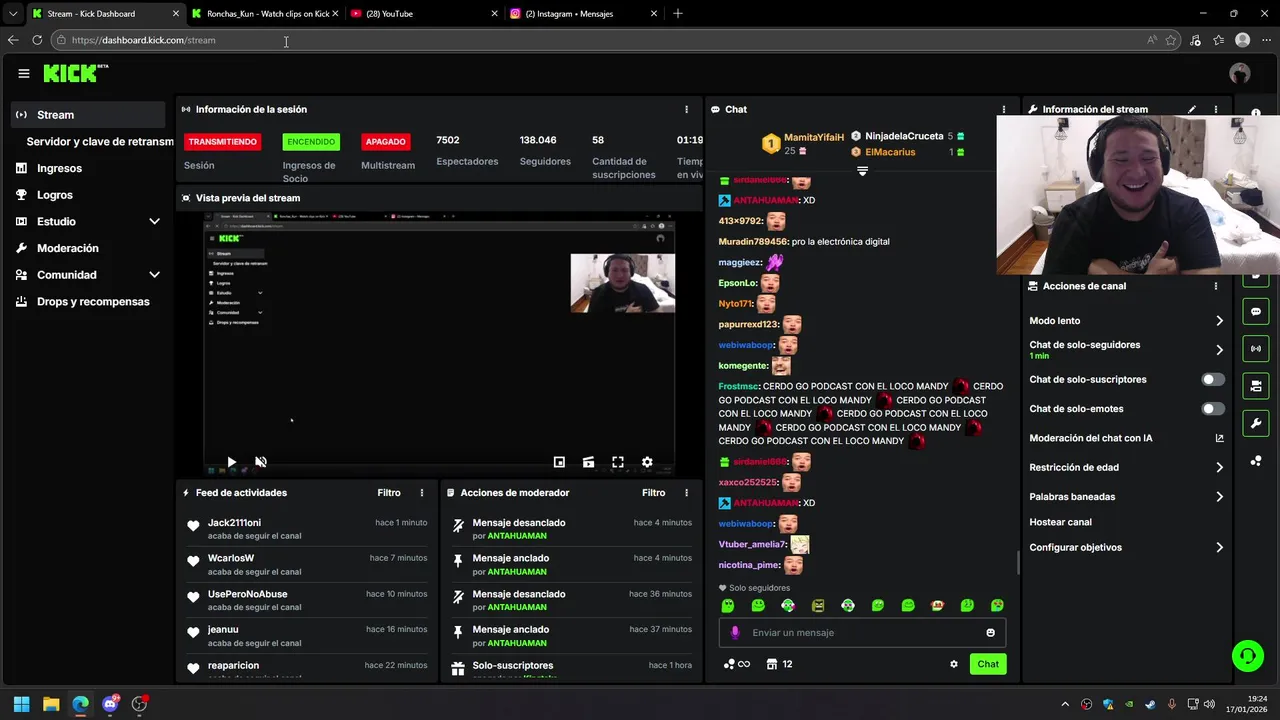Toggle Chat de solo-suscriptores
Viewport: 1280px width, 720px height.
1213,380
